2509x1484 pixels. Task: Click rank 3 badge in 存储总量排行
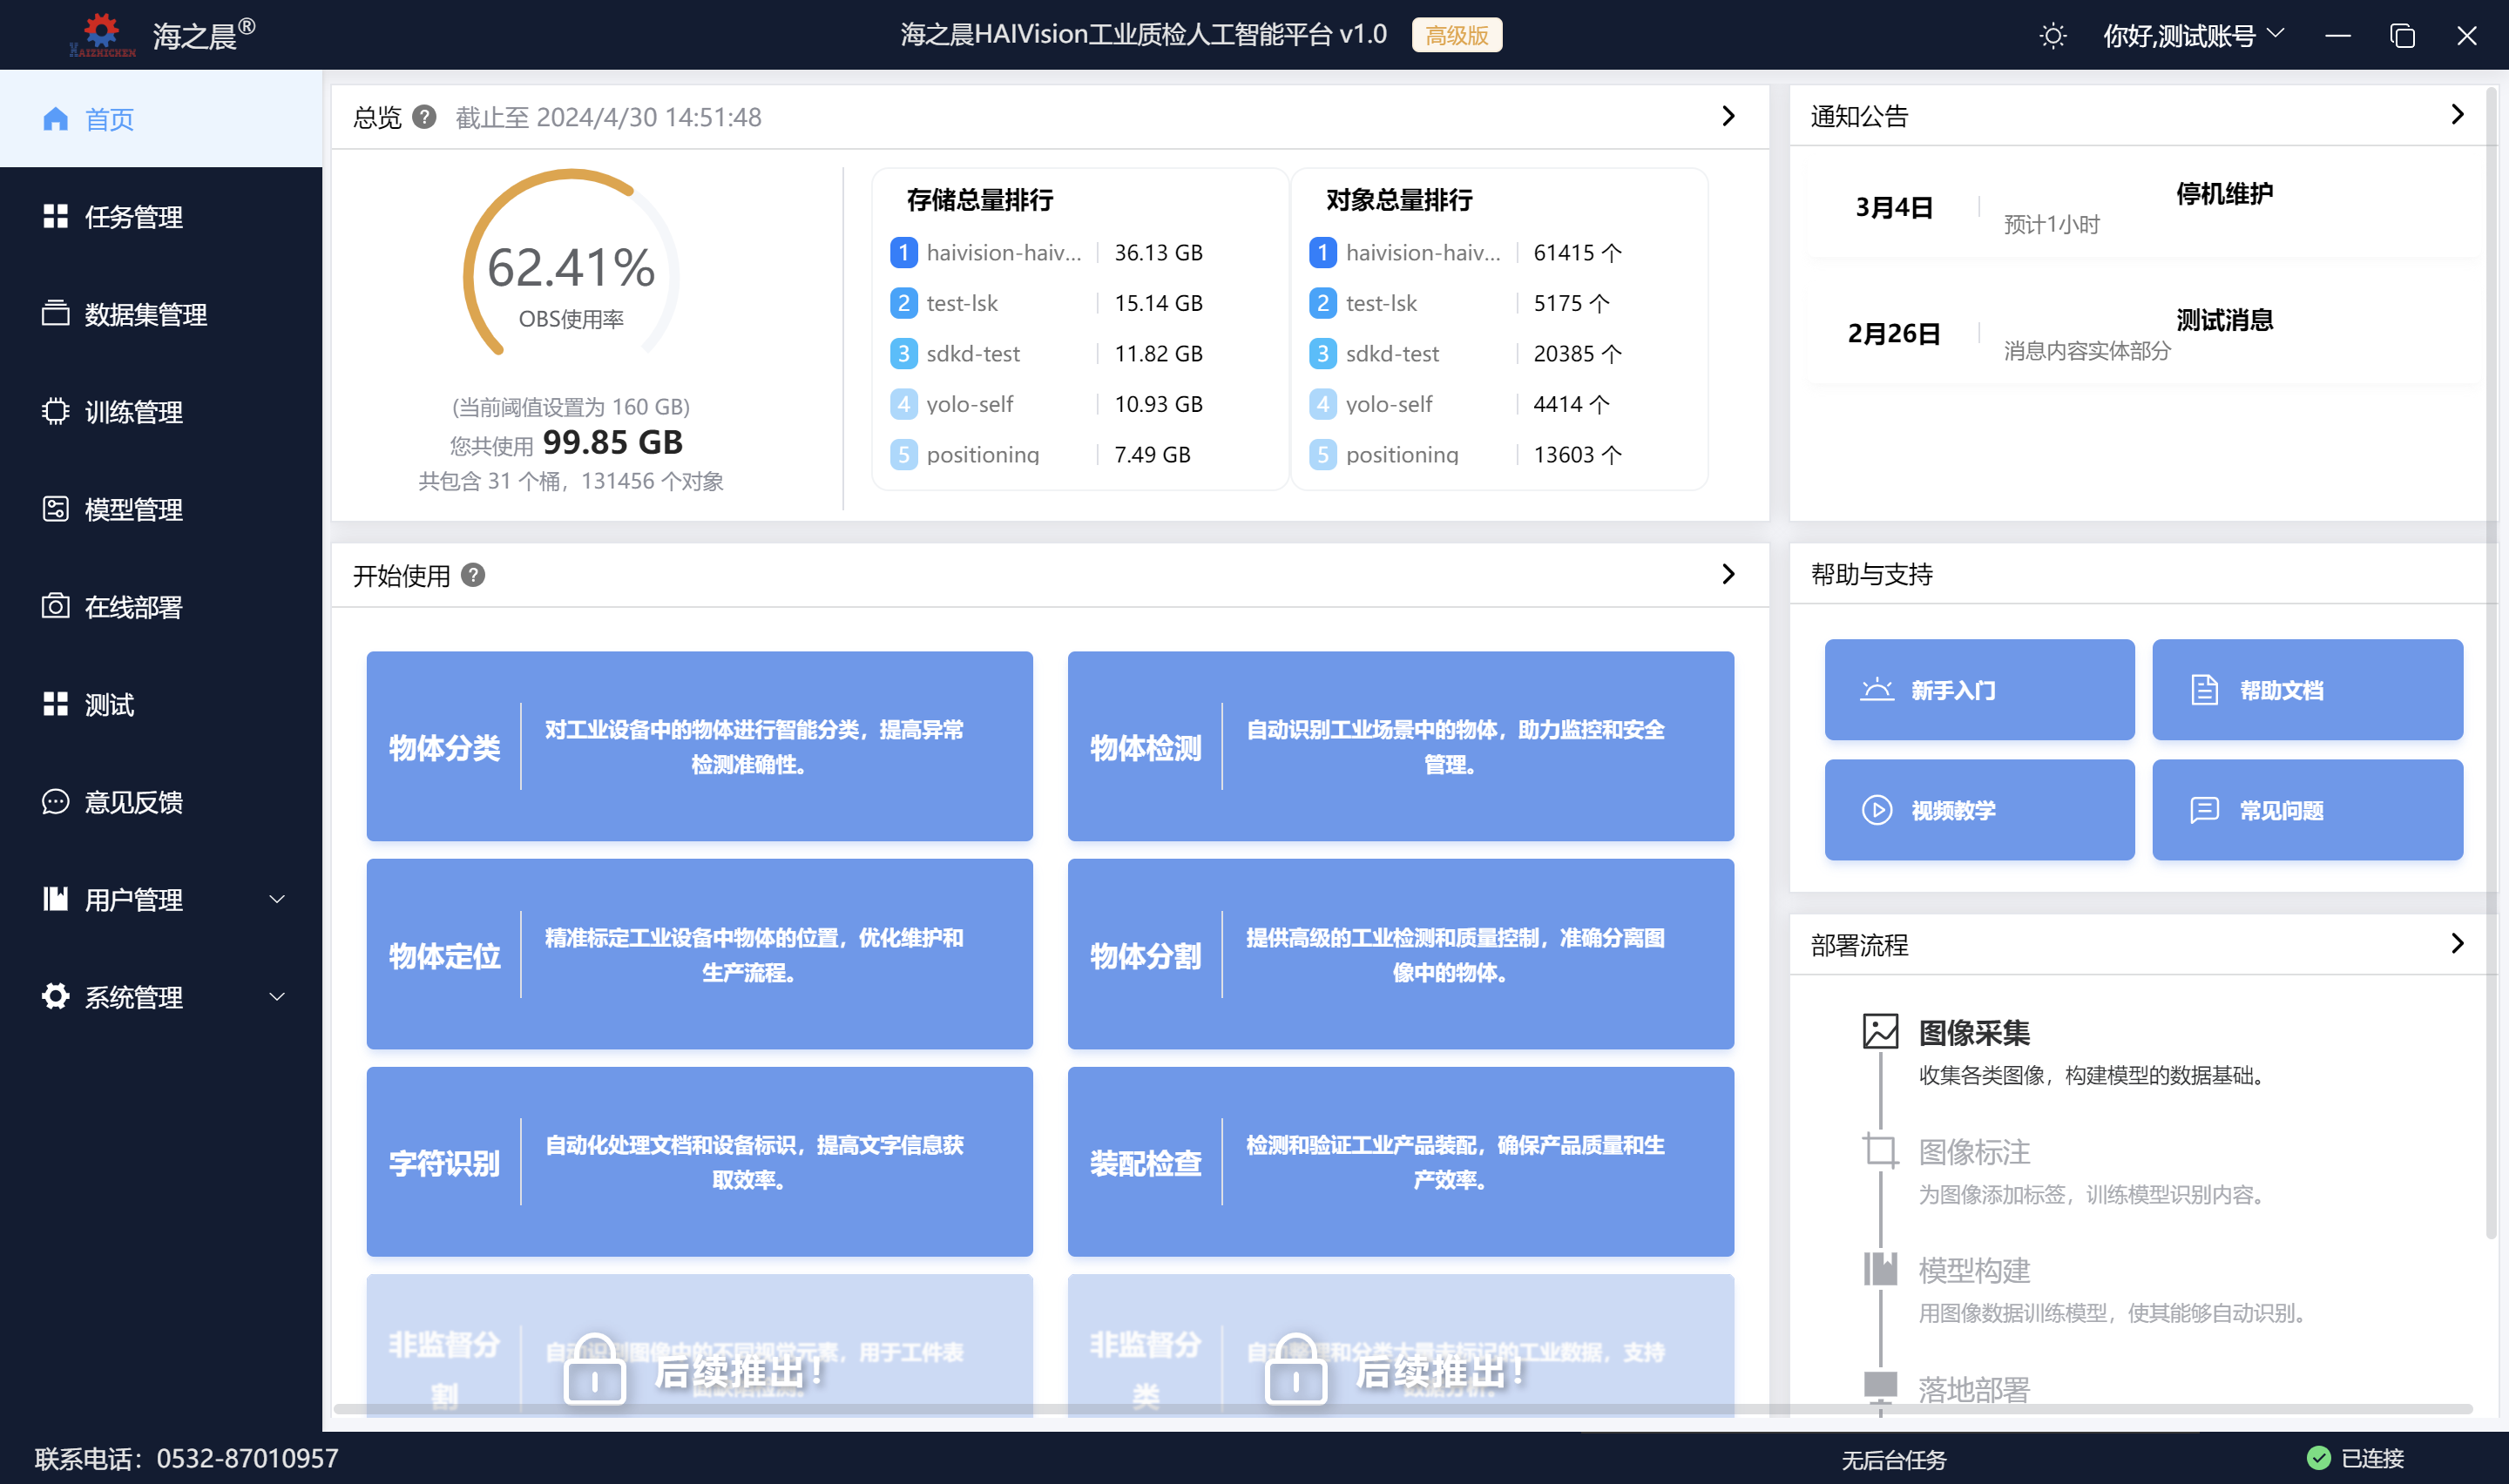(903, 353)
